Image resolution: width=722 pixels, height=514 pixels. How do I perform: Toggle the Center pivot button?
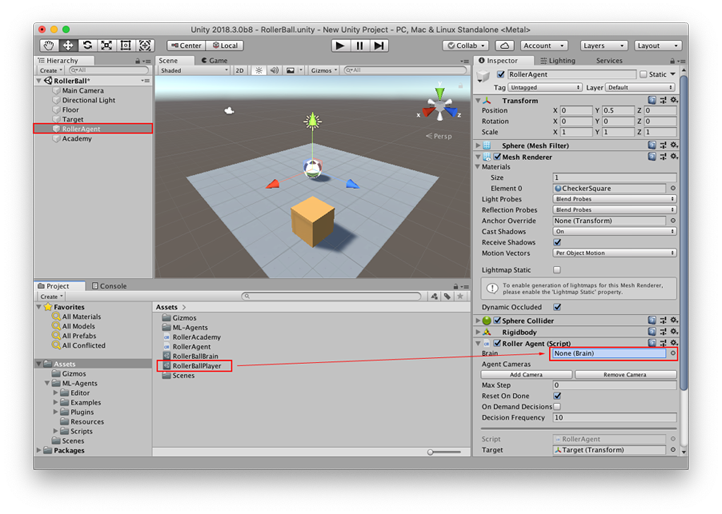click(x=186, y=46)
